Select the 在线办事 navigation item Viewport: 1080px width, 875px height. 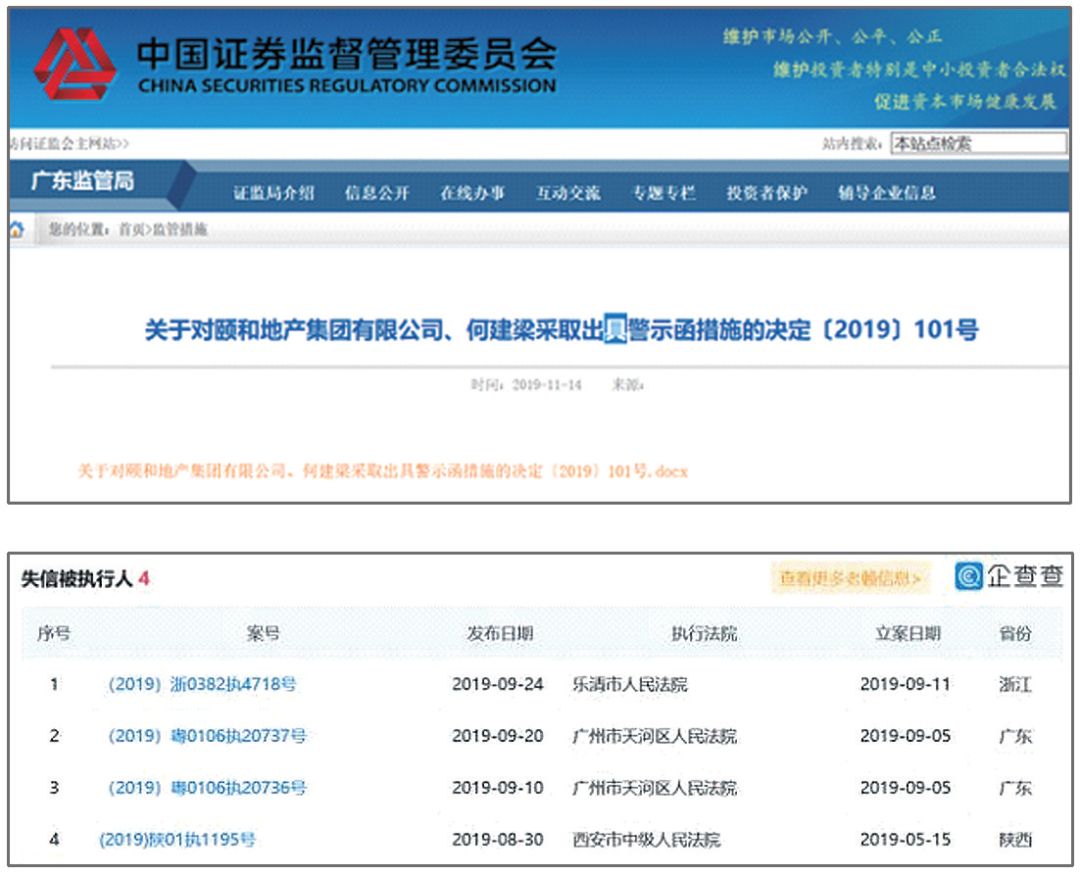coord(472,193)
